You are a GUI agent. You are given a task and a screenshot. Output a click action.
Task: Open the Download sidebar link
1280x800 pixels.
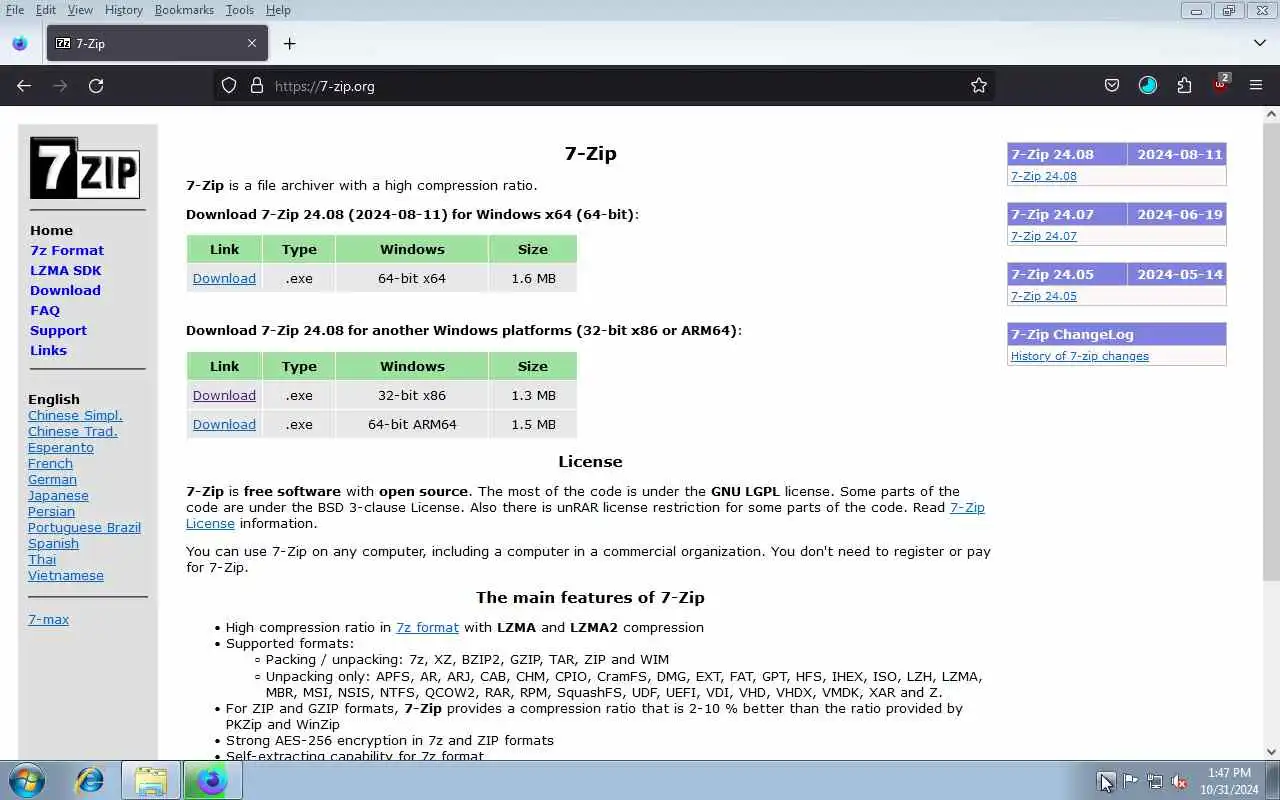[x=65, y=290]
